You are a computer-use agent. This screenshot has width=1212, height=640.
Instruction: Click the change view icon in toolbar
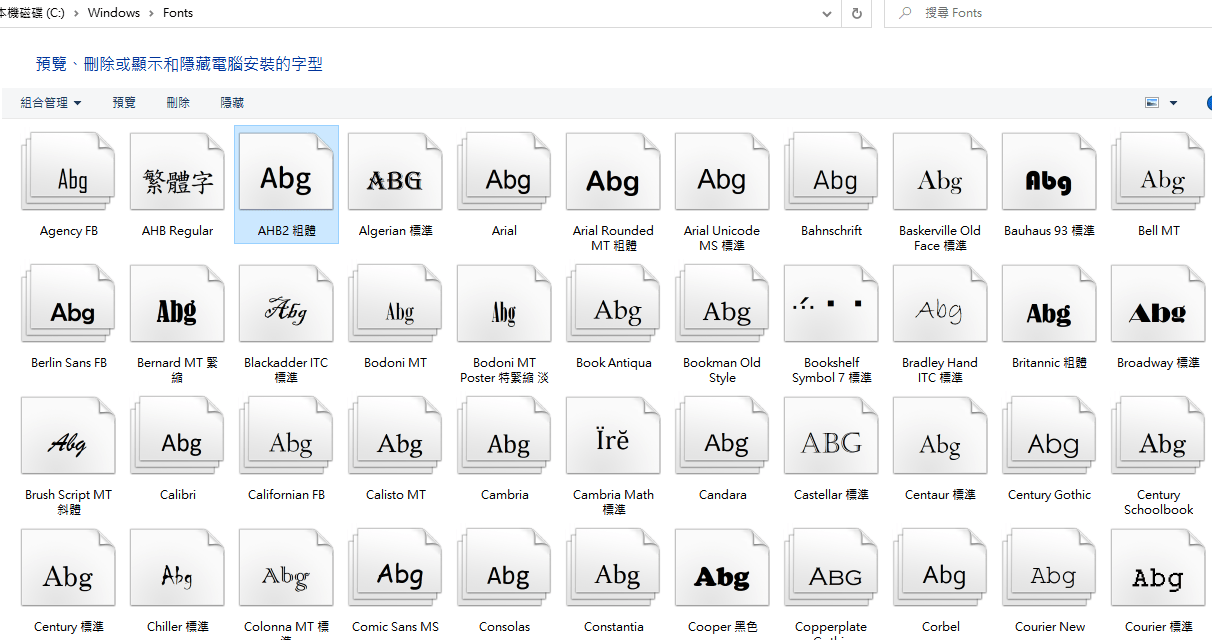point(1152,103)
